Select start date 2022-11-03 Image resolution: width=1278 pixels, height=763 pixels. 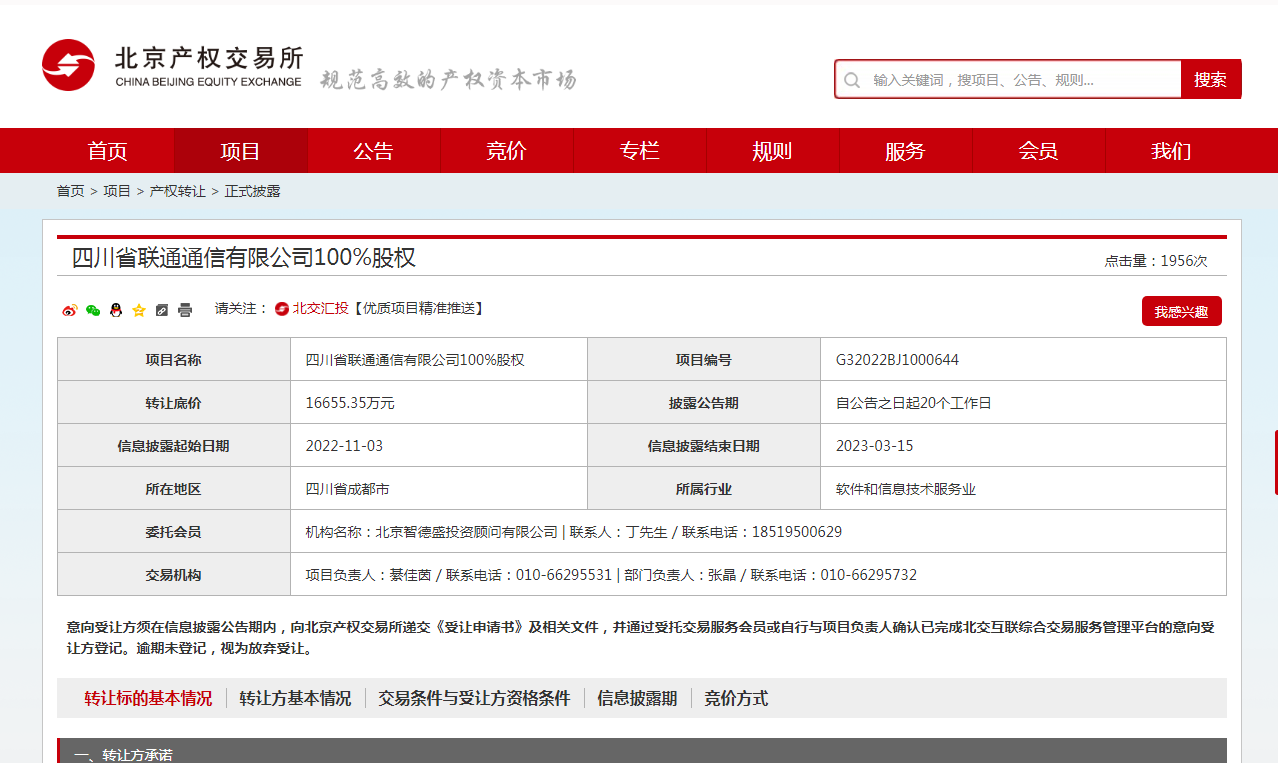click(344, 446)
